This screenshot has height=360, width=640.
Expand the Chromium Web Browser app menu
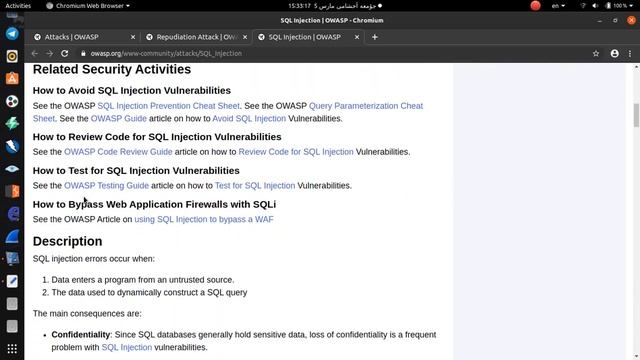pos(88,6)
